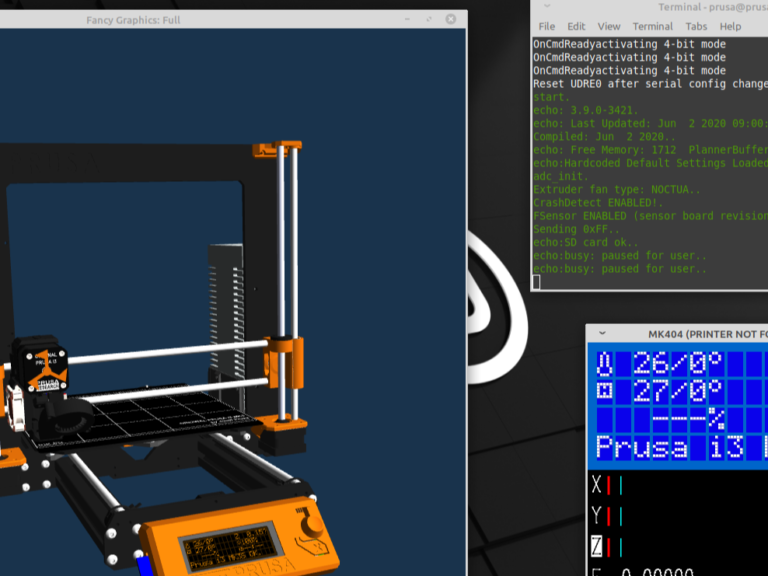Open the File menu in Terminal
This screenshot has height=576, width=768.
(x=547, y=26)
